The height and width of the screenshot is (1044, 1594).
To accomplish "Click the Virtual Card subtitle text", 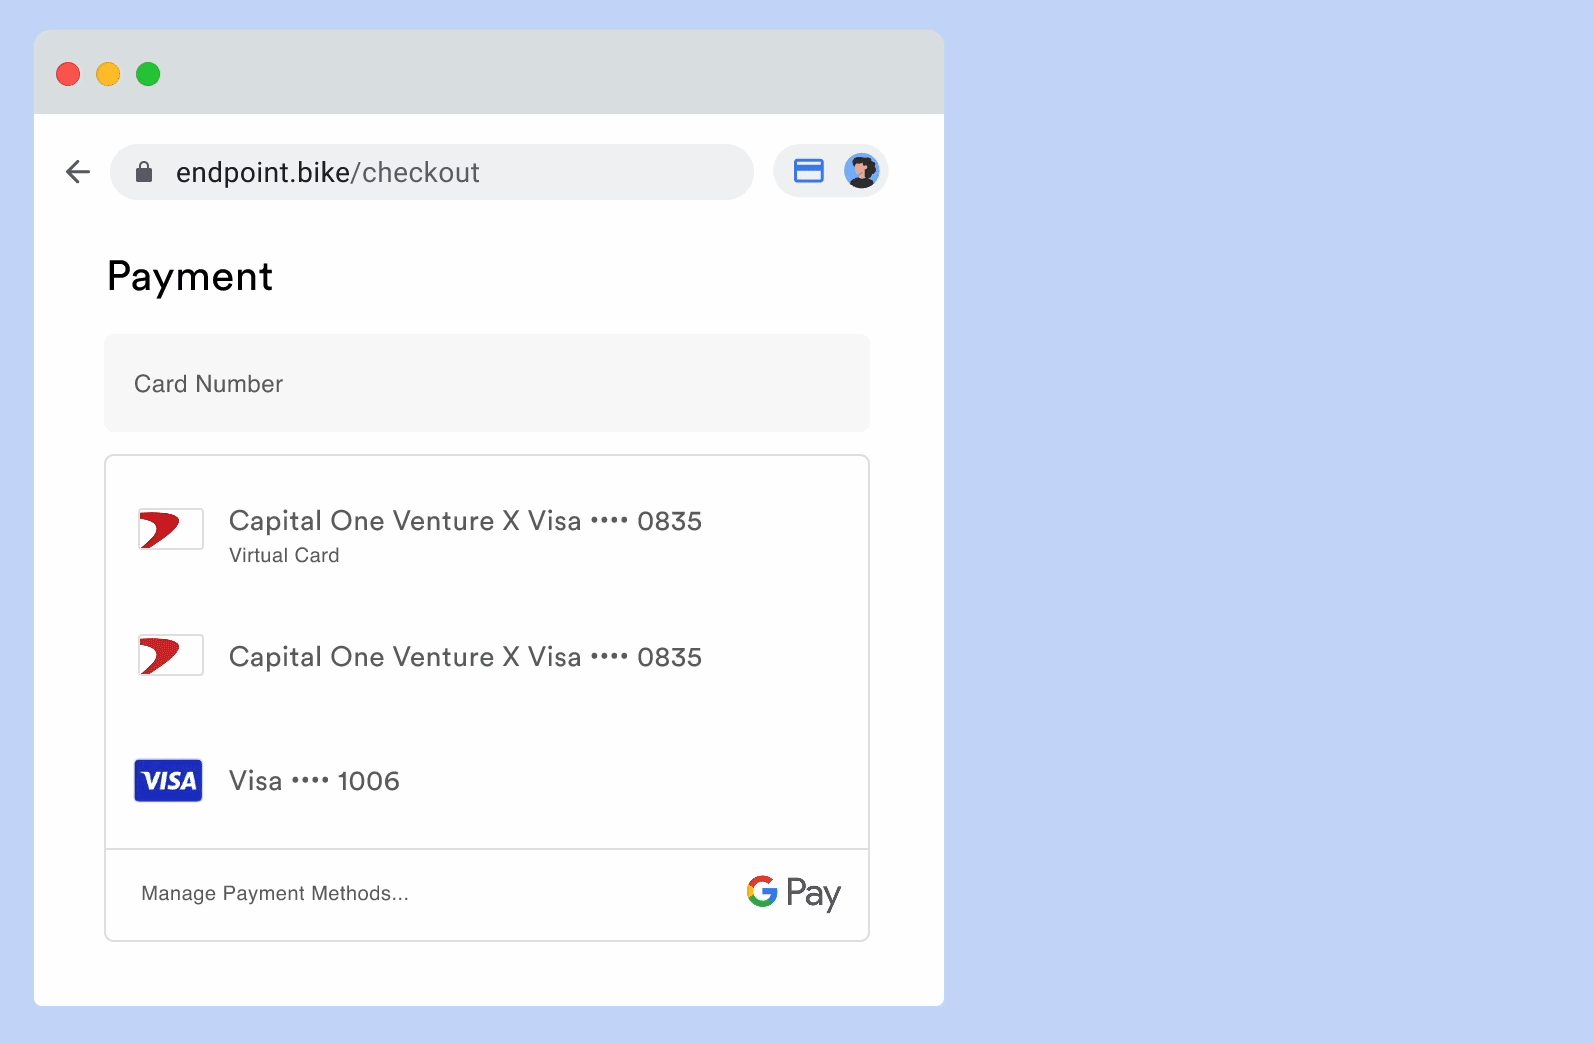I will pyautogui.click(x=284, y=555).
